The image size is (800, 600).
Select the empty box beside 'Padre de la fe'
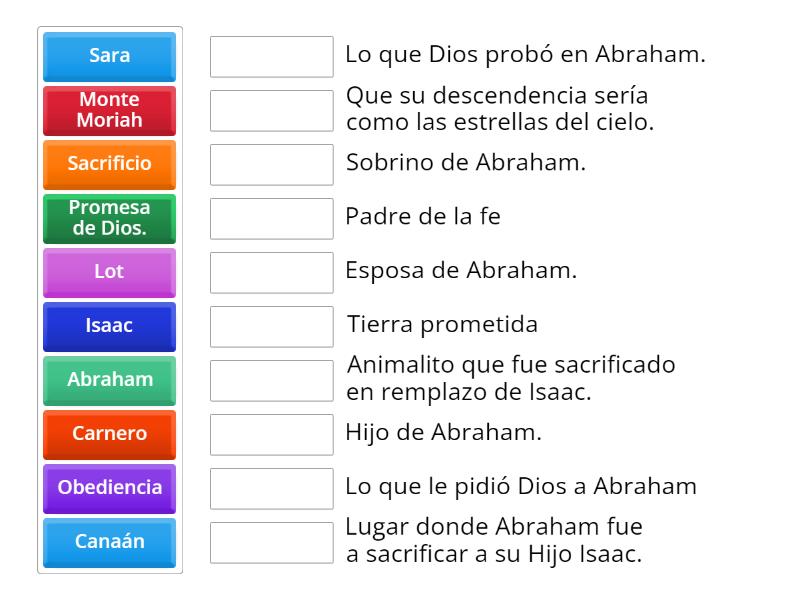coord(272,219)
